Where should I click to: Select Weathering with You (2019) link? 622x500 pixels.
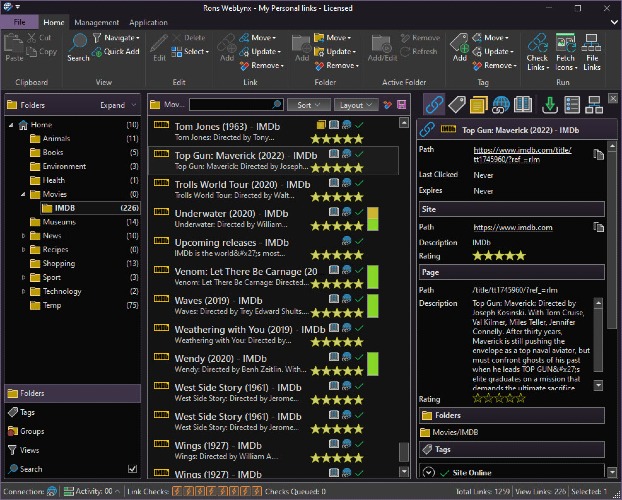[274, 335]
